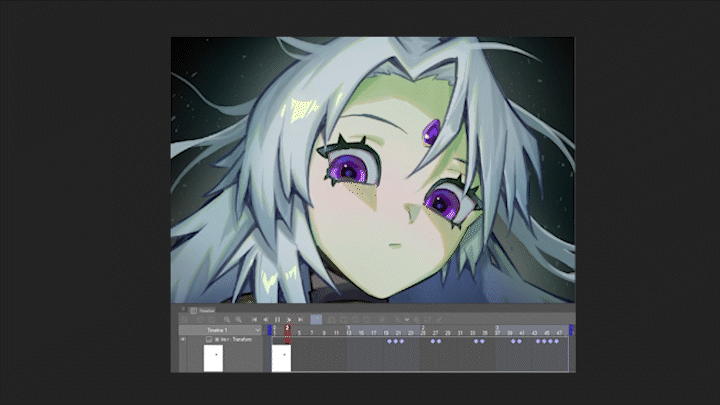
Task: Click the blue start-frame marker
Action: pos(270,330)
